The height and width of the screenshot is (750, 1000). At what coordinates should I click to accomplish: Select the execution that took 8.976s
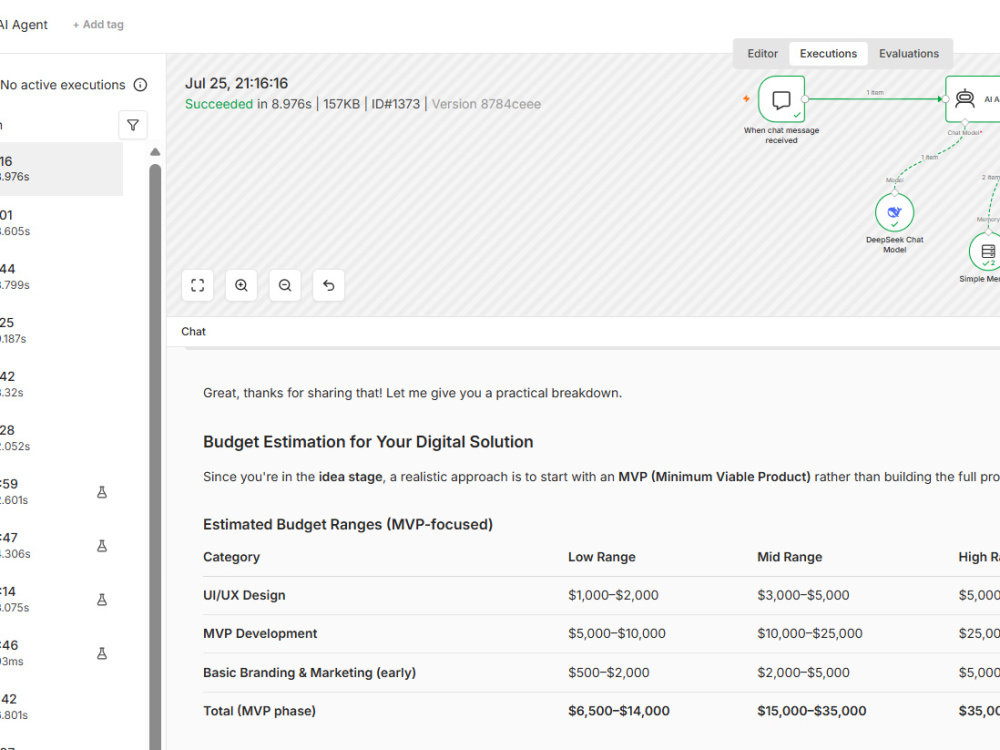click(x=61, y=169)
